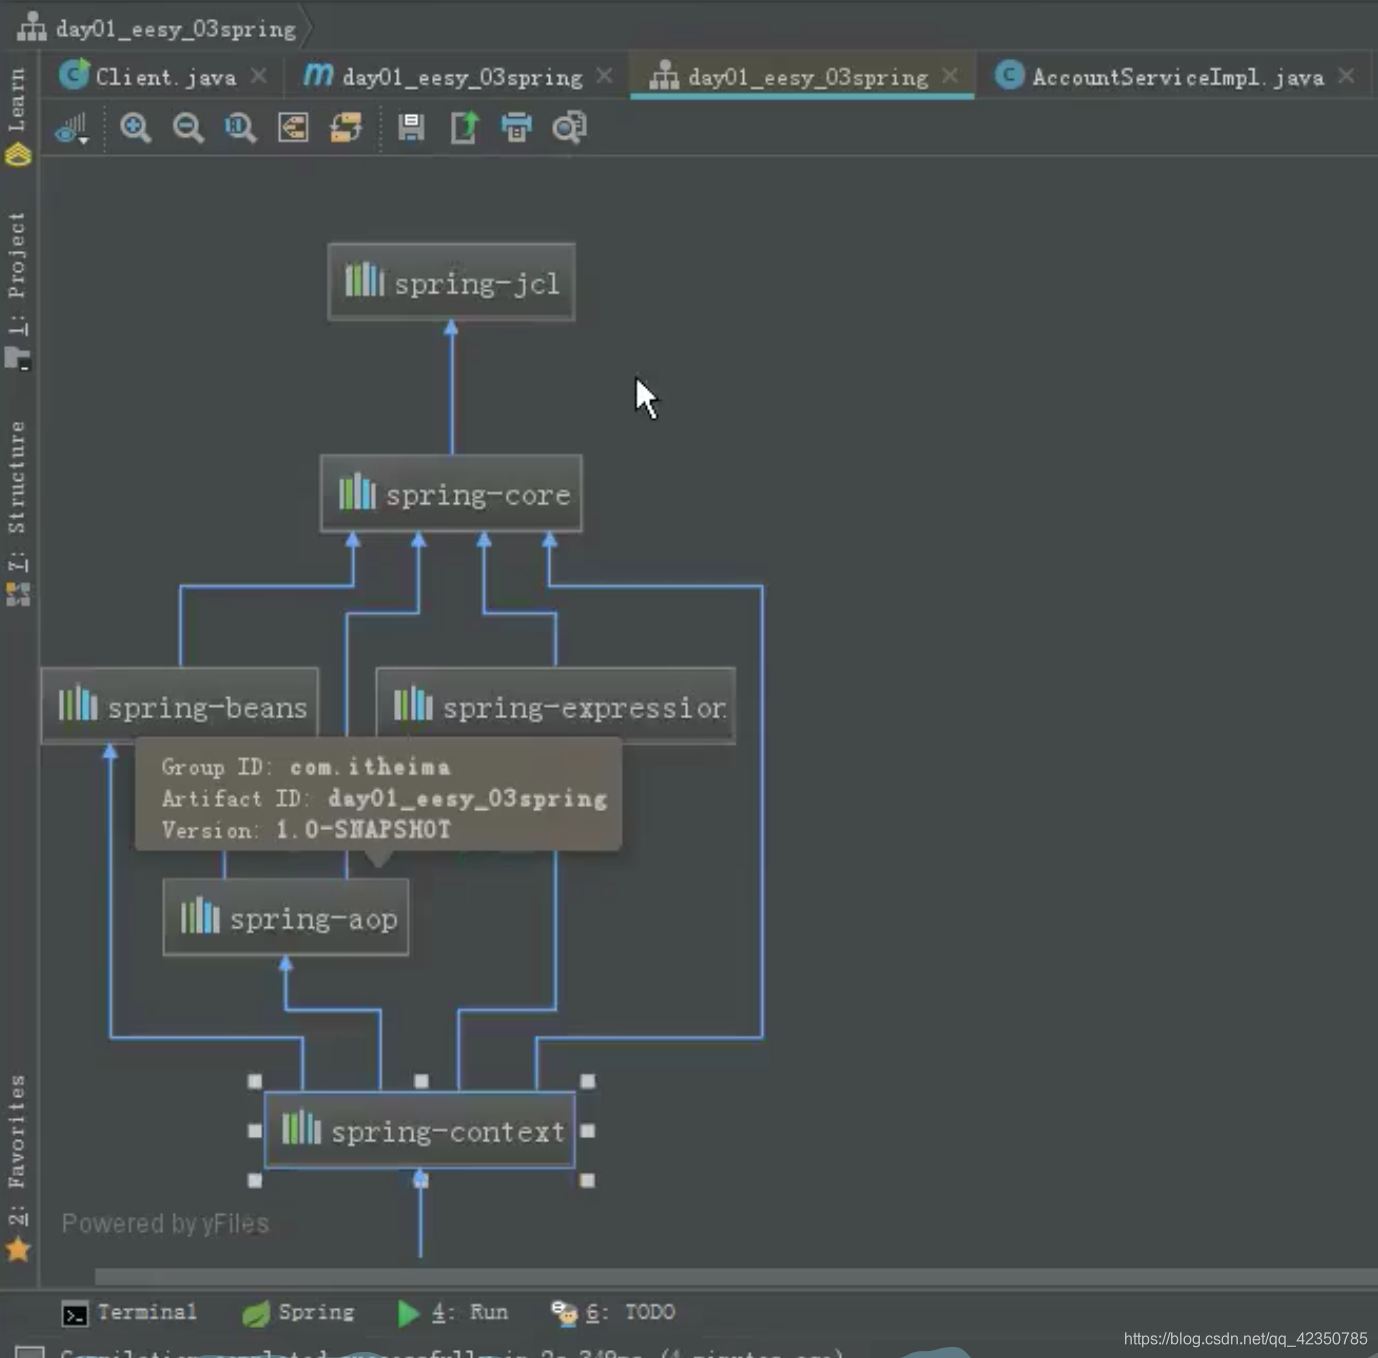The width and height of the screenshot is (1378, 1358).
Task: Export the diagram to a file
Action: 464,127
